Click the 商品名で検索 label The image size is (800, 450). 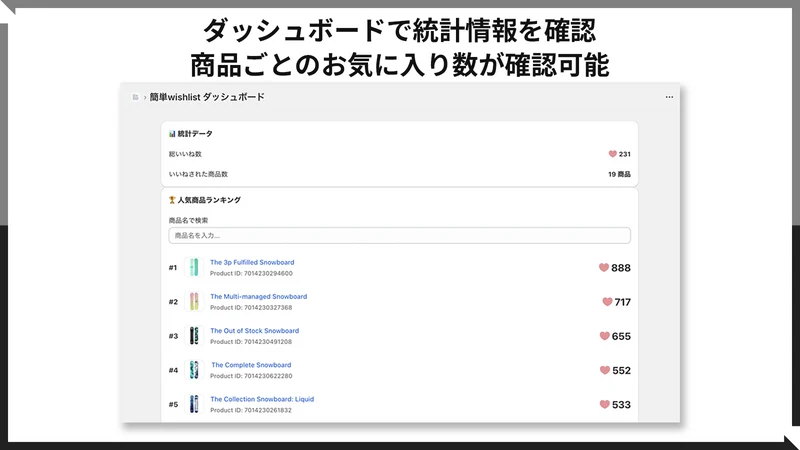click(x=188, y=220)
